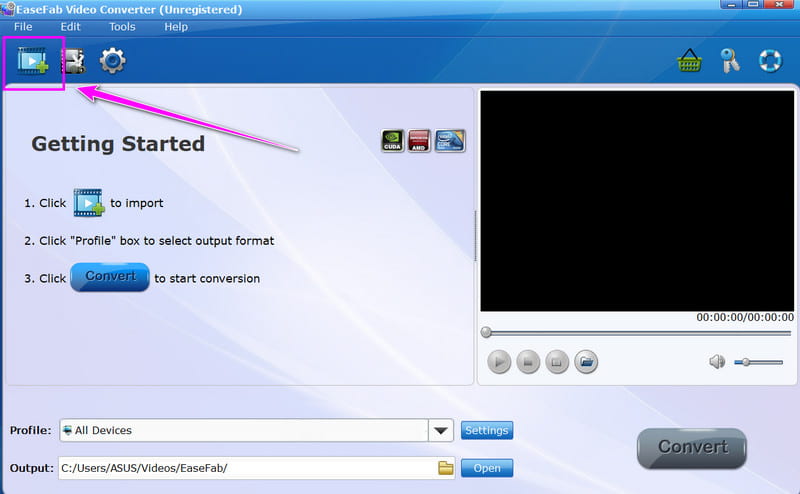This screenshot has width=800, height=494.
Task: Click the Open output folder button
Action: (487, 468)
